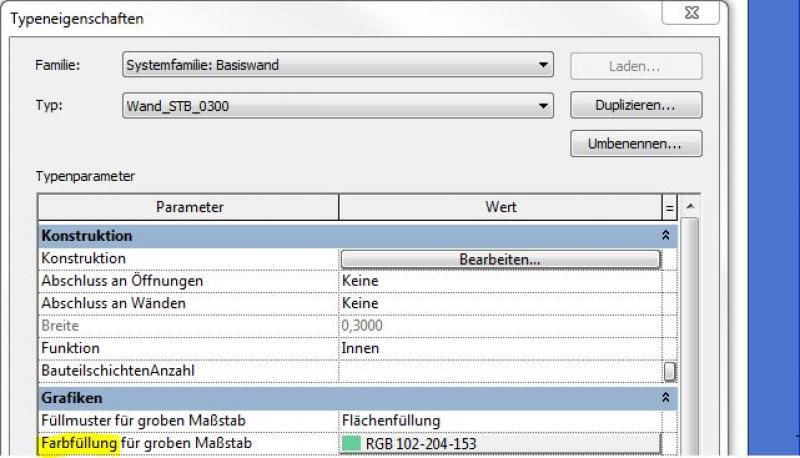
Task: Click the Füllmuster value Flächenfüllung
Action: tap(500, 420)
